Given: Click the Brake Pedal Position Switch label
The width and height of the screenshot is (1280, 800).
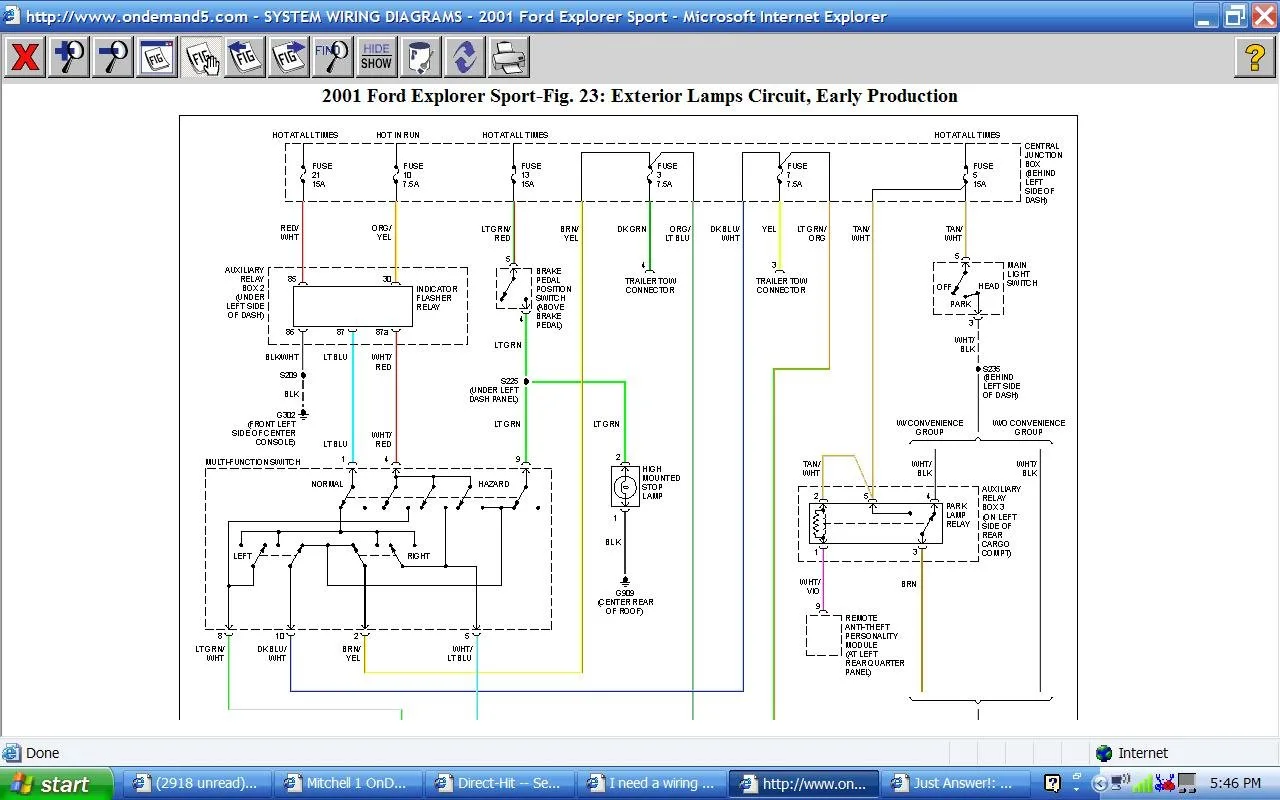Looking at the screenshot, I should [x=550, y=298].
